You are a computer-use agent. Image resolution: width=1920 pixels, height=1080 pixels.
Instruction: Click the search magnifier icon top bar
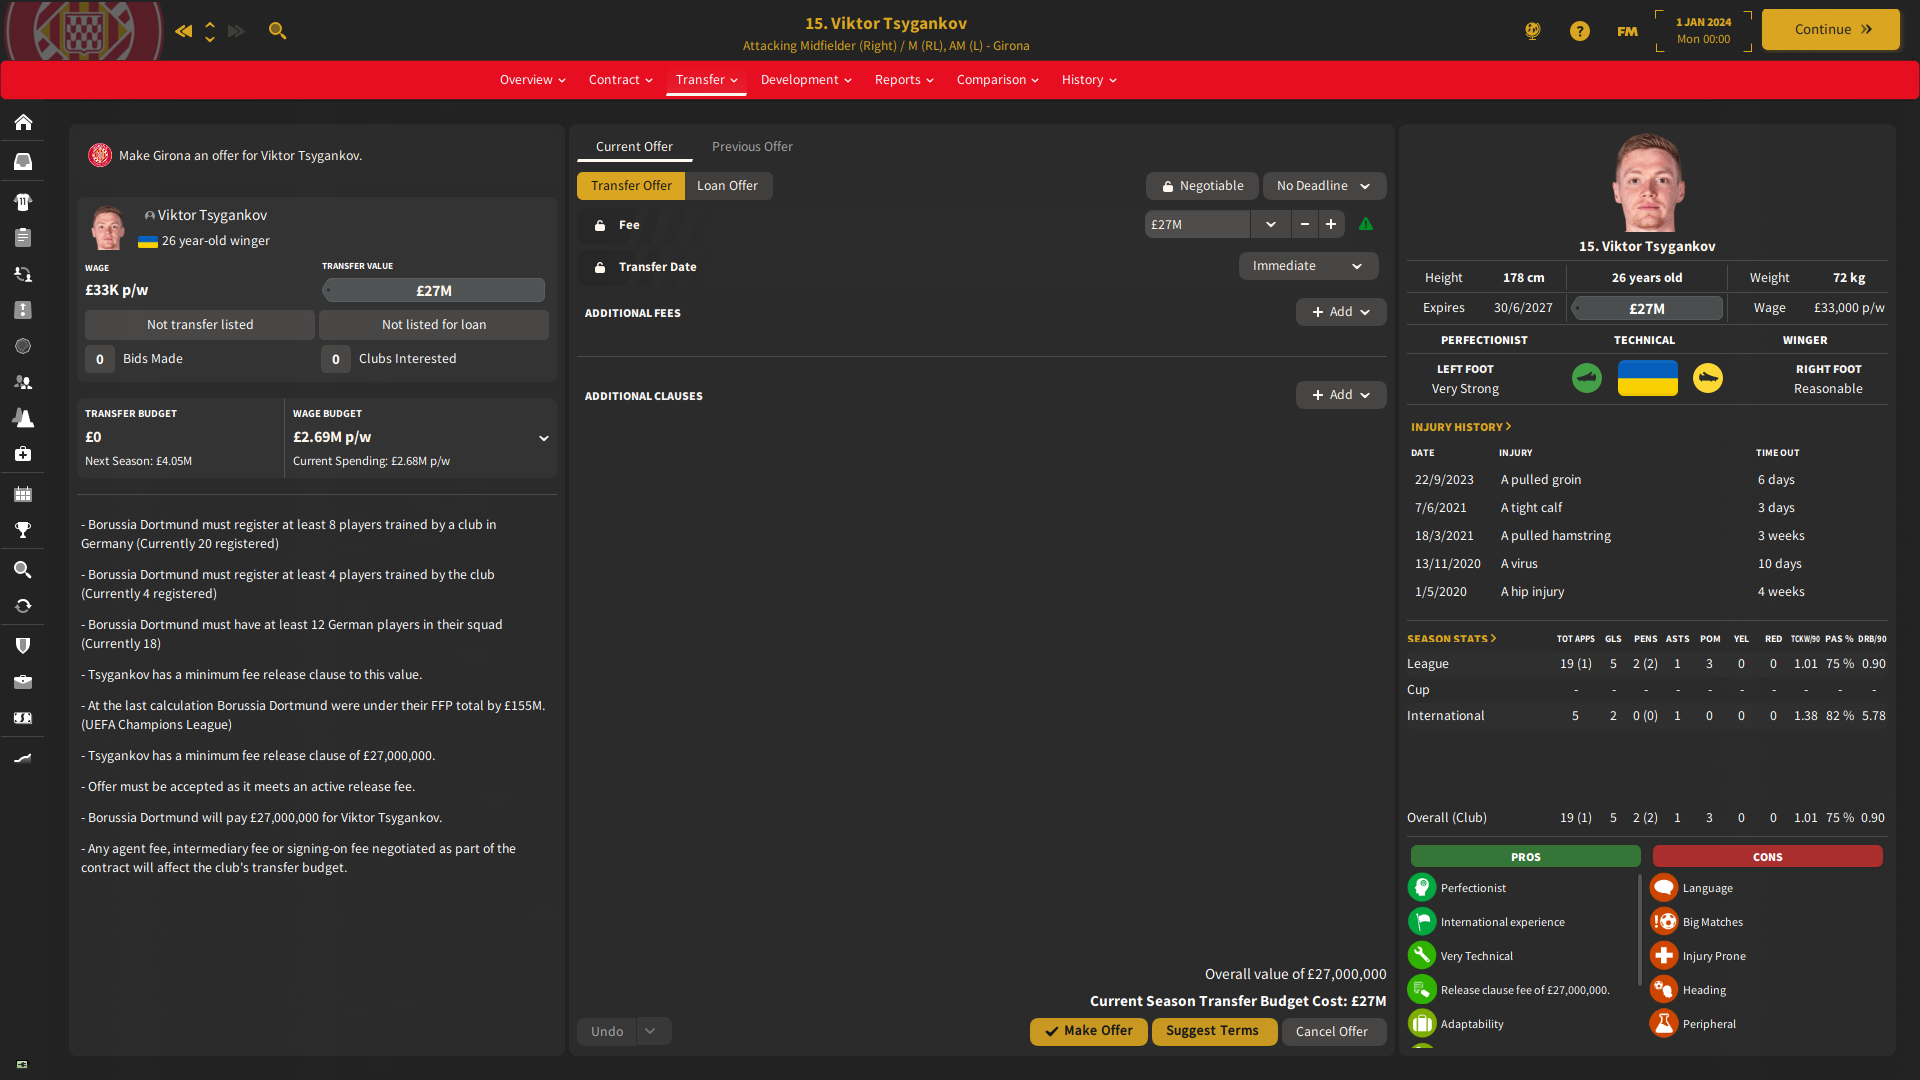[x=277, y=29]
